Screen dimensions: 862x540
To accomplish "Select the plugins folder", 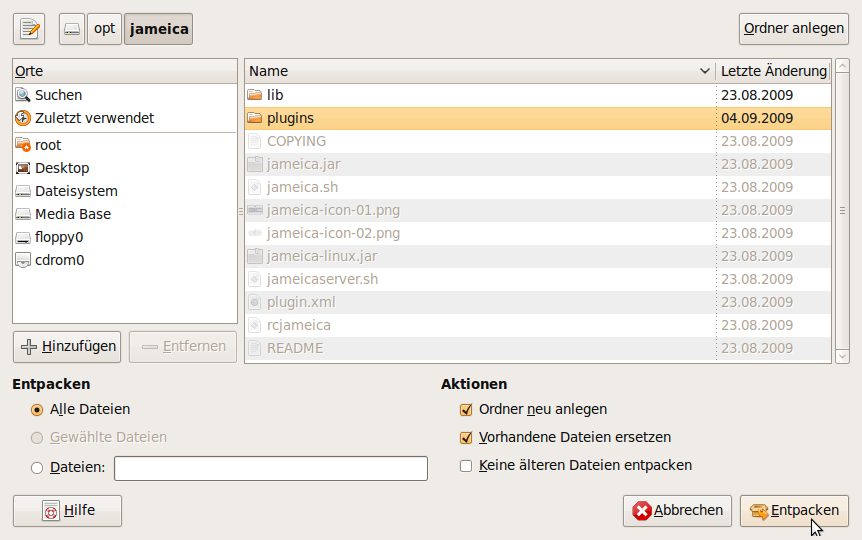I will pyautogui.click(x=538, y=118).
